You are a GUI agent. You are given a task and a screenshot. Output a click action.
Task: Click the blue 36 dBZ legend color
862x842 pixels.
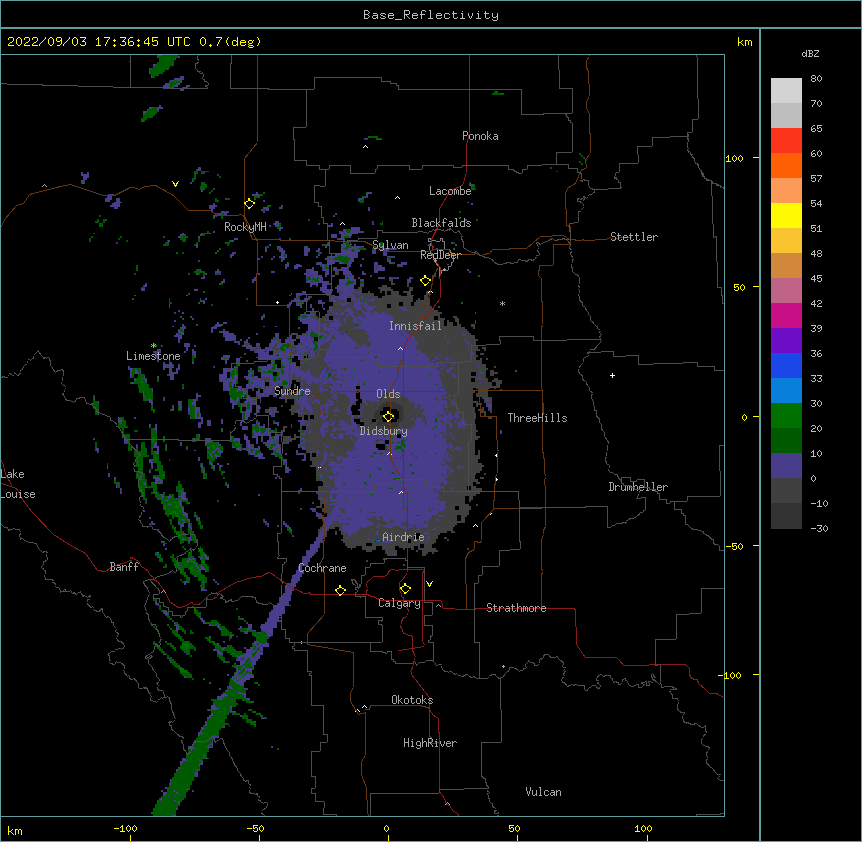pyautogui.click(x=786, y=365)
